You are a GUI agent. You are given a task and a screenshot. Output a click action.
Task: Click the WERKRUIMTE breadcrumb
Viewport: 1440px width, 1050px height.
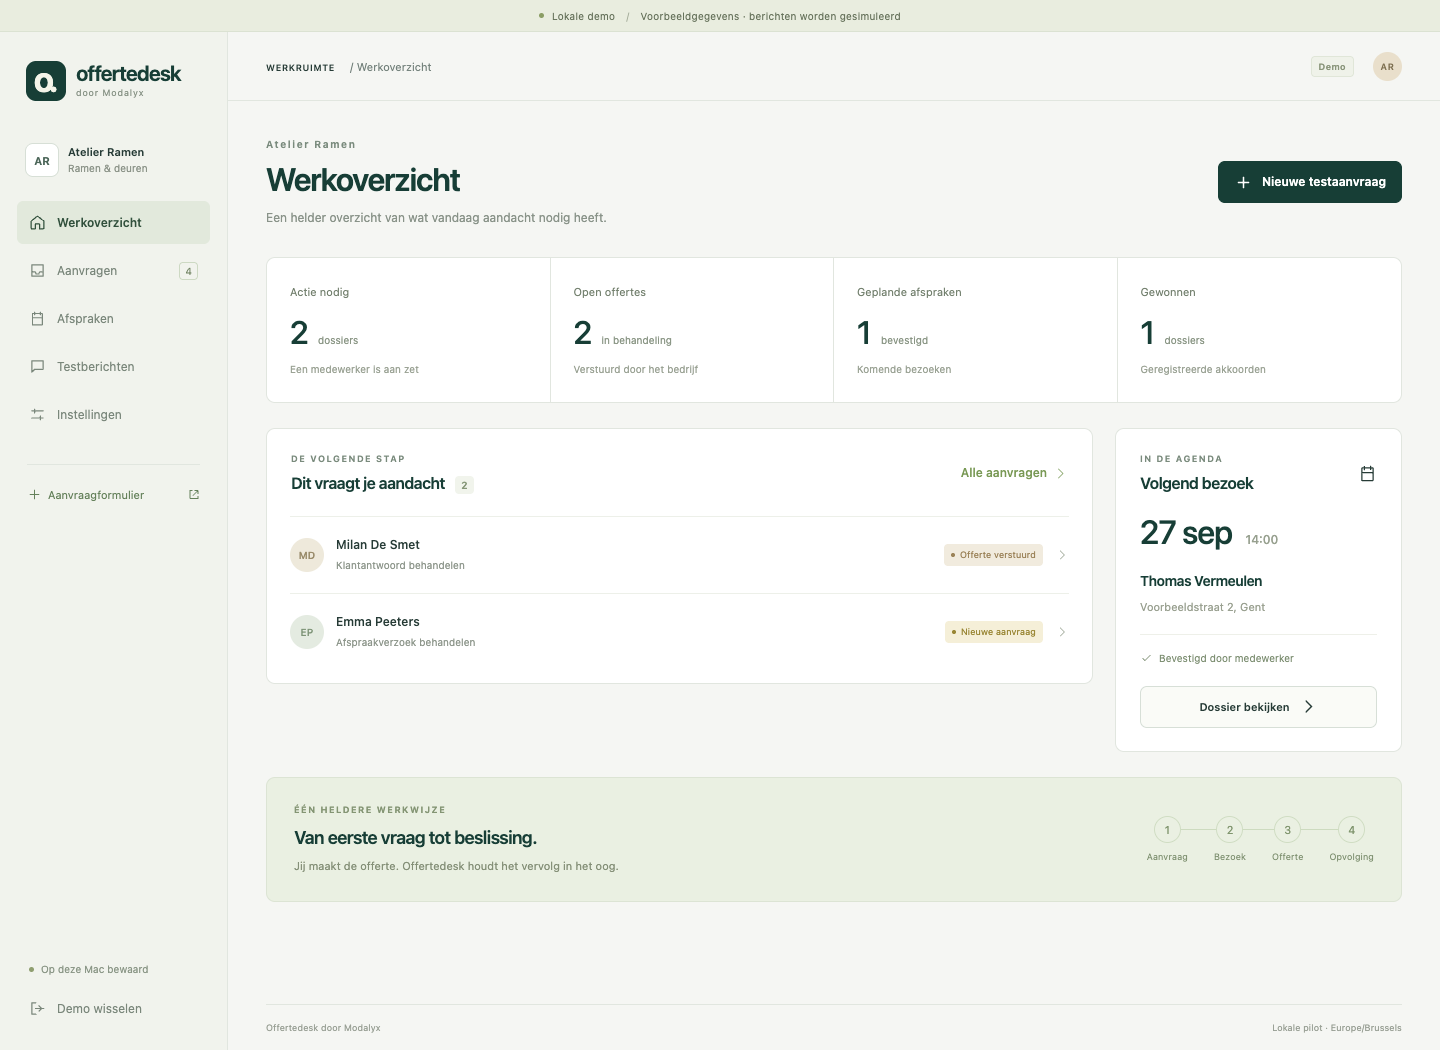(x=300, y=68)
